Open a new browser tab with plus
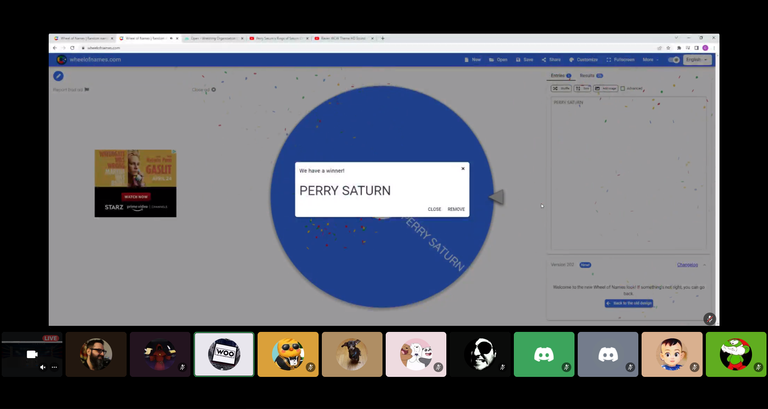This screenshot has height=409, width=768. click(383, 38)
